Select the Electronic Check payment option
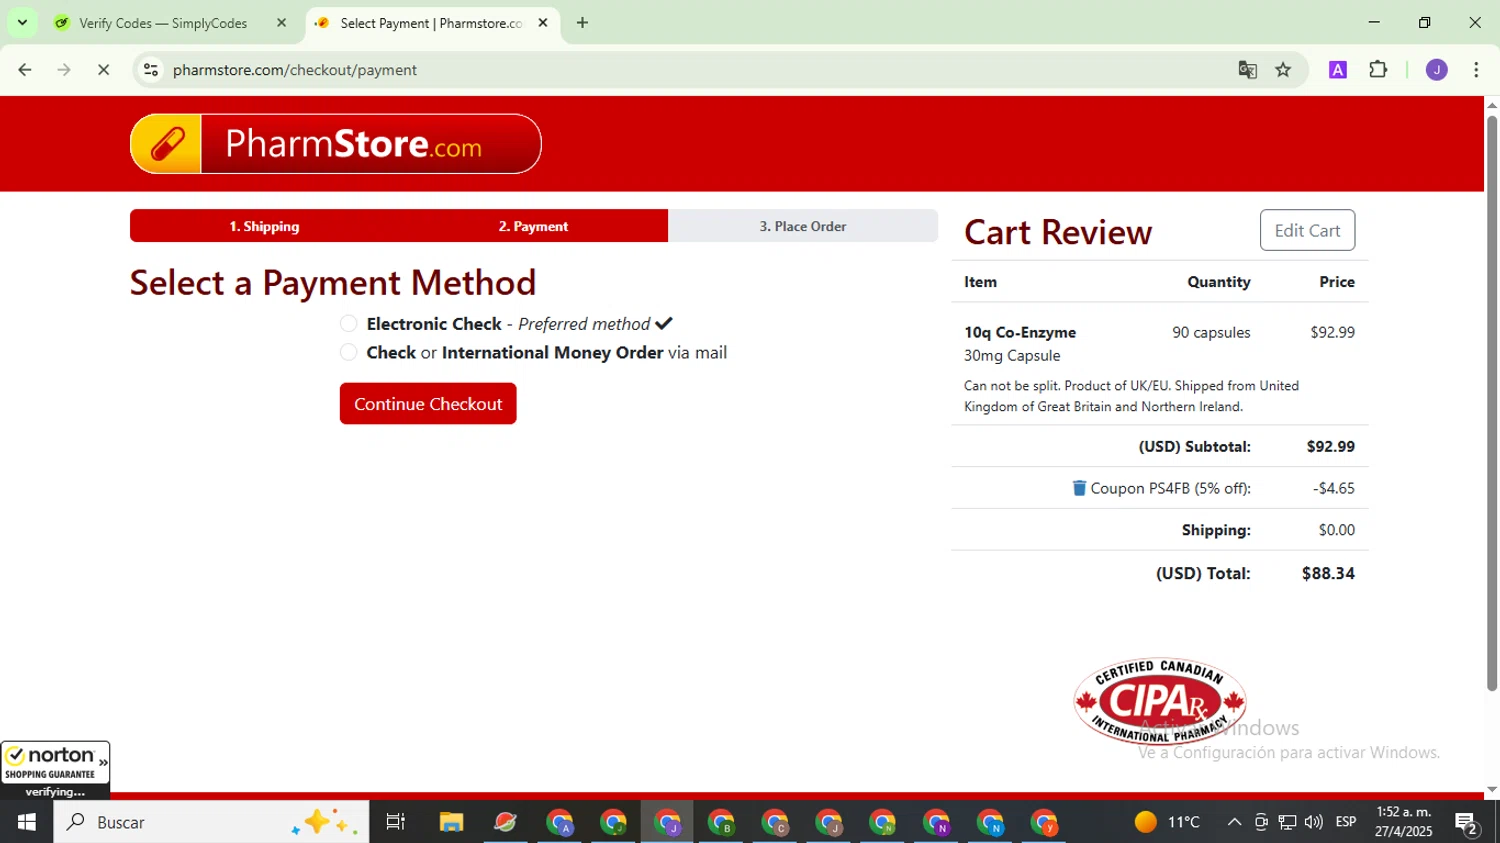The height and width of the screenshot is (843, 1500). 348,323
